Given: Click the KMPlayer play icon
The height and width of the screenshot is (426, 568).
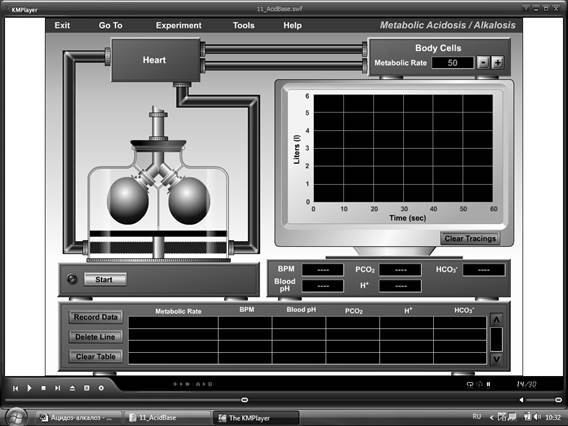Looking at the screenshot, I should click(29, 388).
